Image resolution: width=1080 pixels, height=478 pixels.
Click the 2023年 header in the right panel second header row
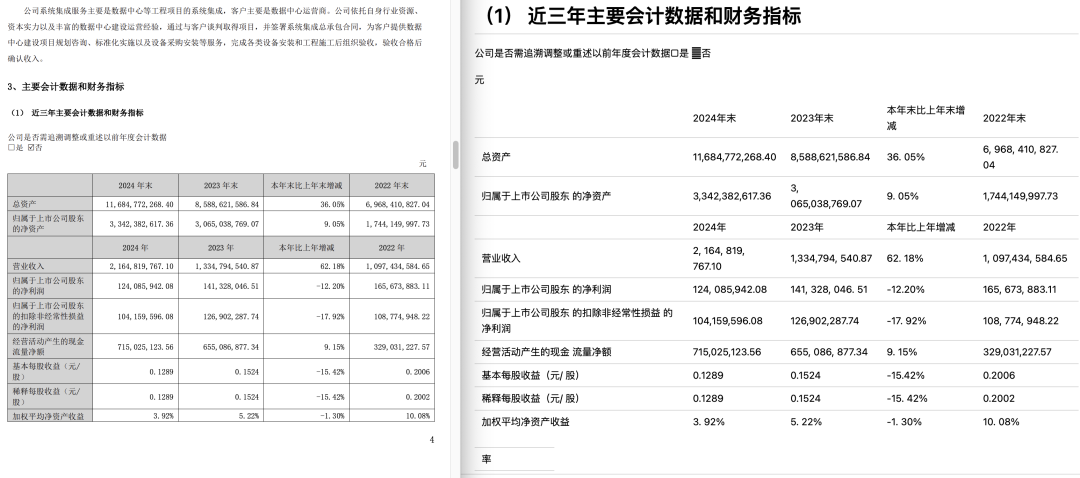click(808, 227)
